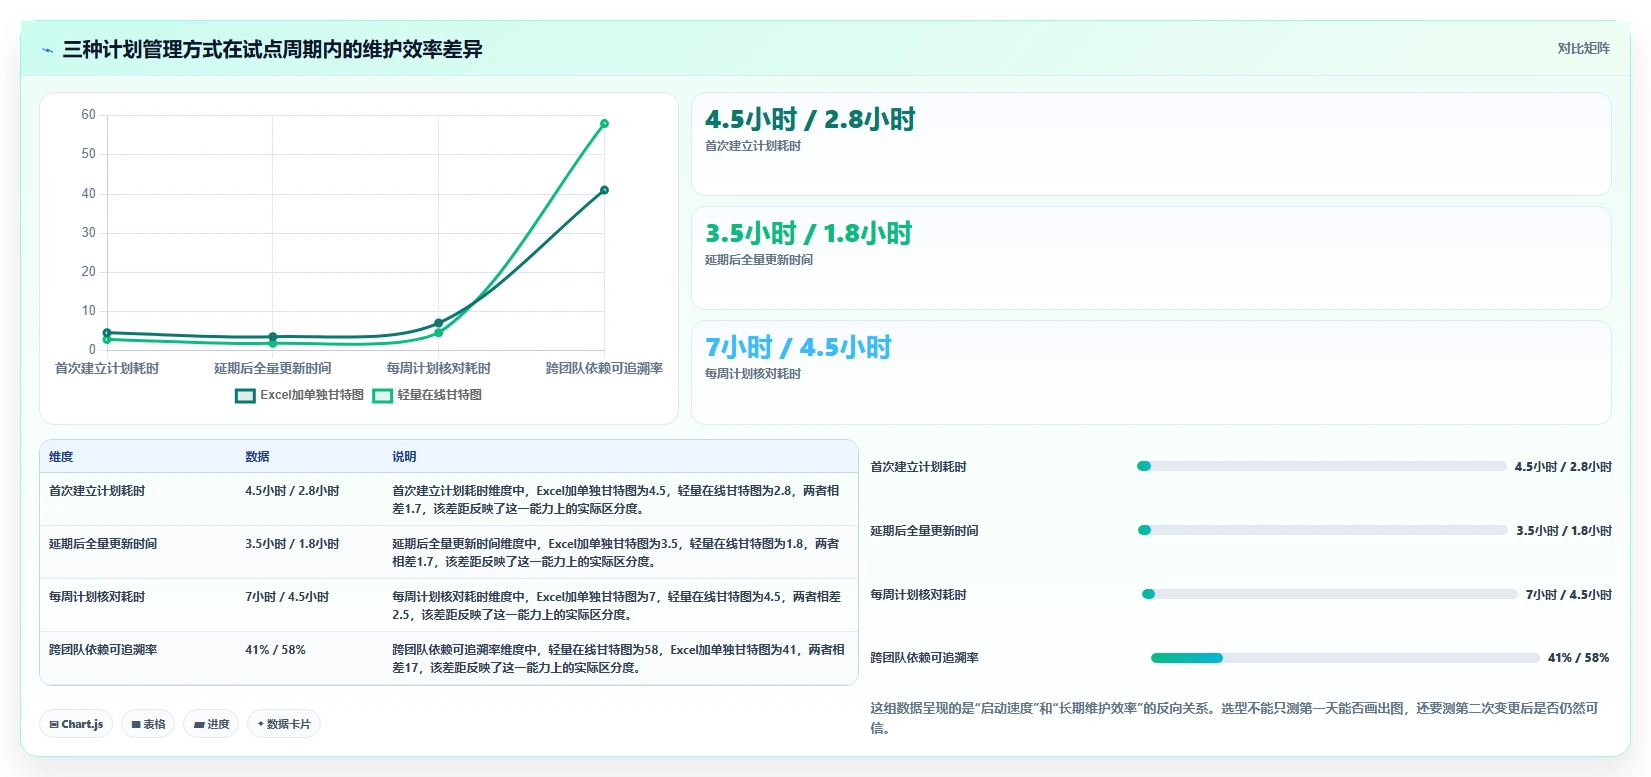Click the 进度 tag chip
The height and width of the screenshot is (777, 1651).
pos(211,724)
